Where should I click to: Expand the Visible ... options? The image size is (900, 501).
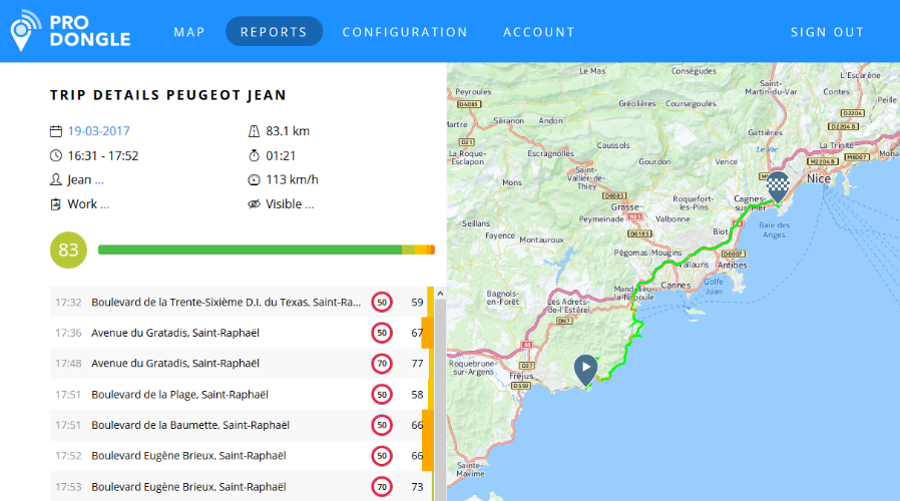pyautogui.click(x=290, y=204)
